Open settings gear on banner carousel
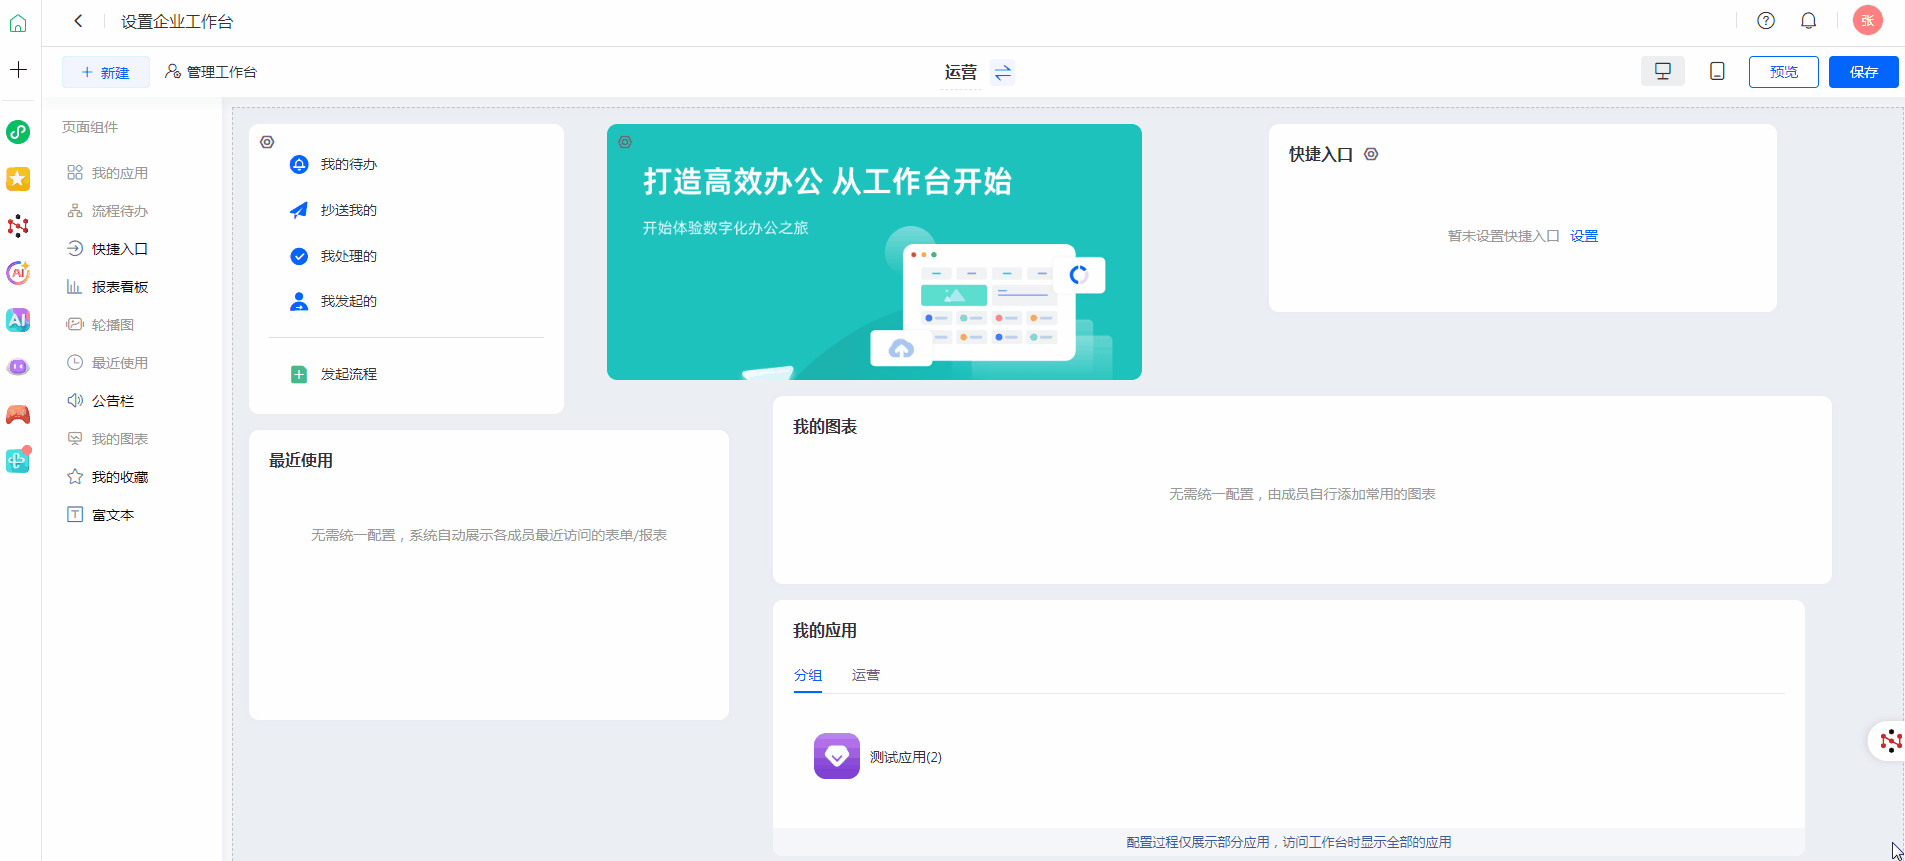This screenshot has height=861, width=1905. click(625, 142)
